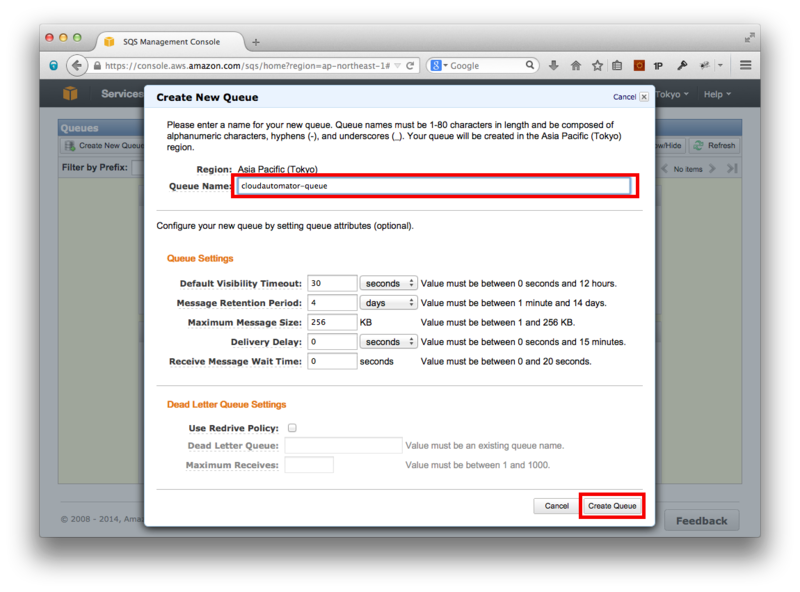
Task: Click the Dead Letter Queue Settings heading
Action: [x=227, y=404]
